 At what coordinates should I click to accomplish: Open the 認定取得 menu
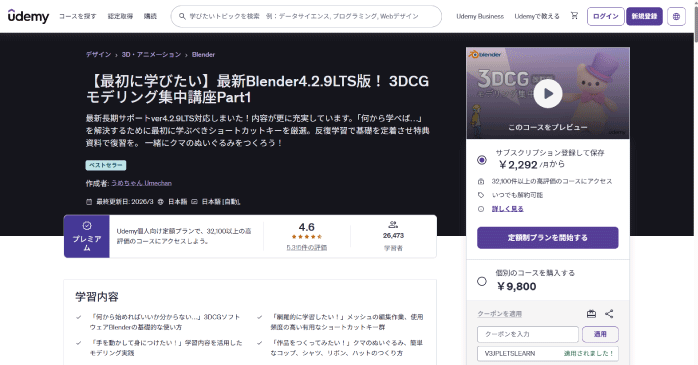click(x=120, y=16)
